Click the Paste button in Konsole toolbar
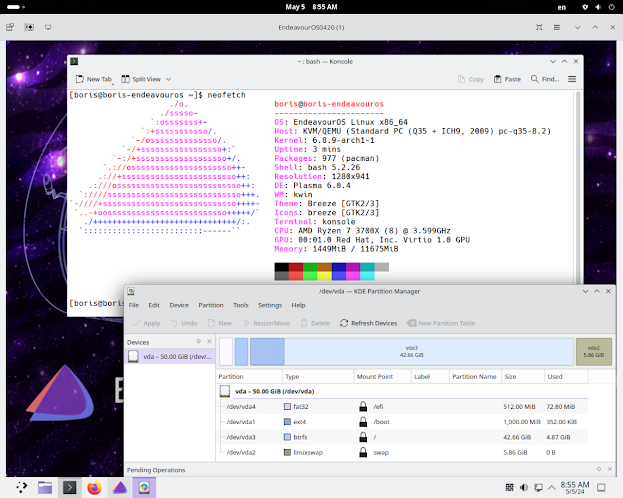Viewport: 623px width, 498px height. click(507, 79)
